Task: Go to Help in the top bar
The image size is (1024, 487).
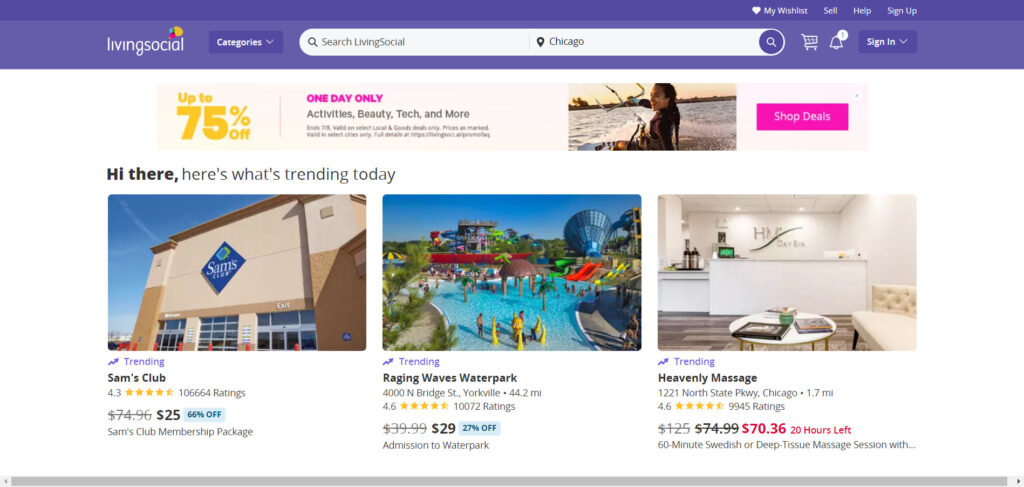Action: tap(862, 11)
